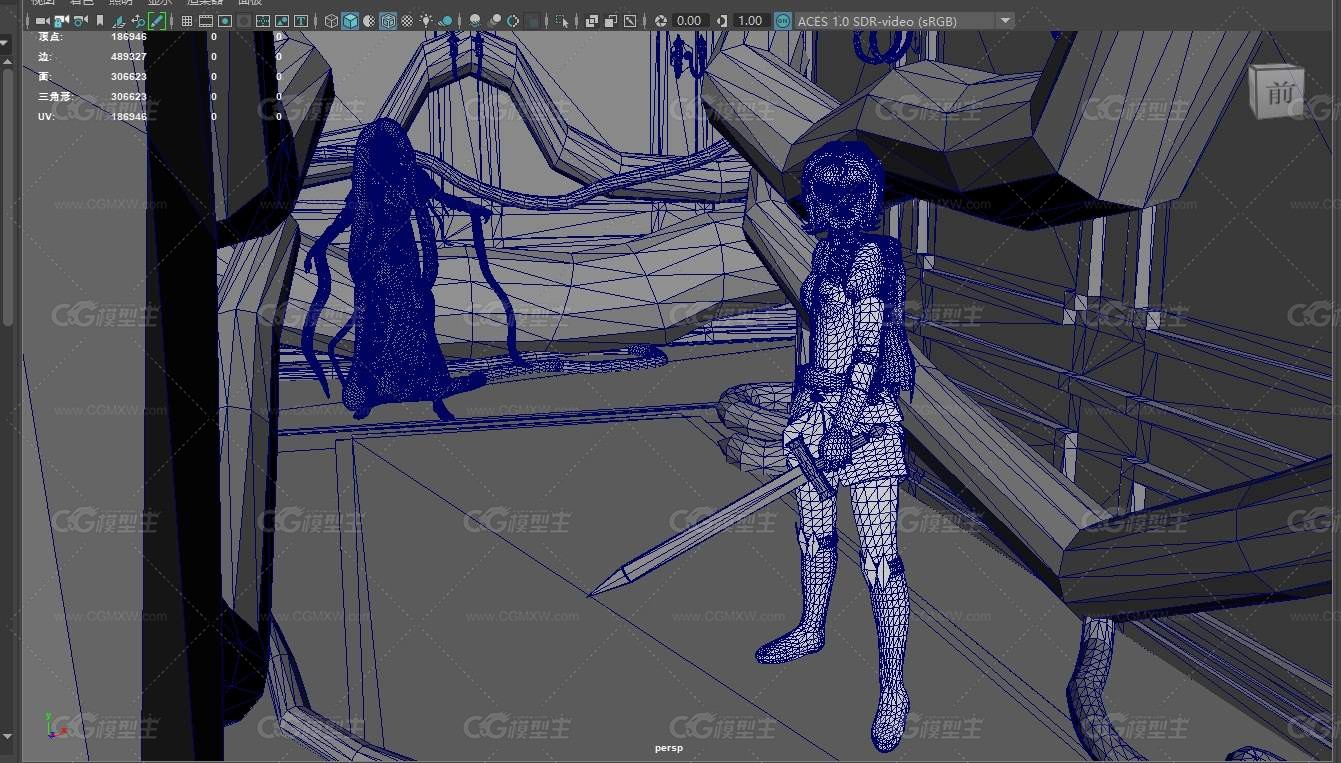Click the Depth of Field icon
This screenshot has height=763, width=1341.
click(534, 20)
